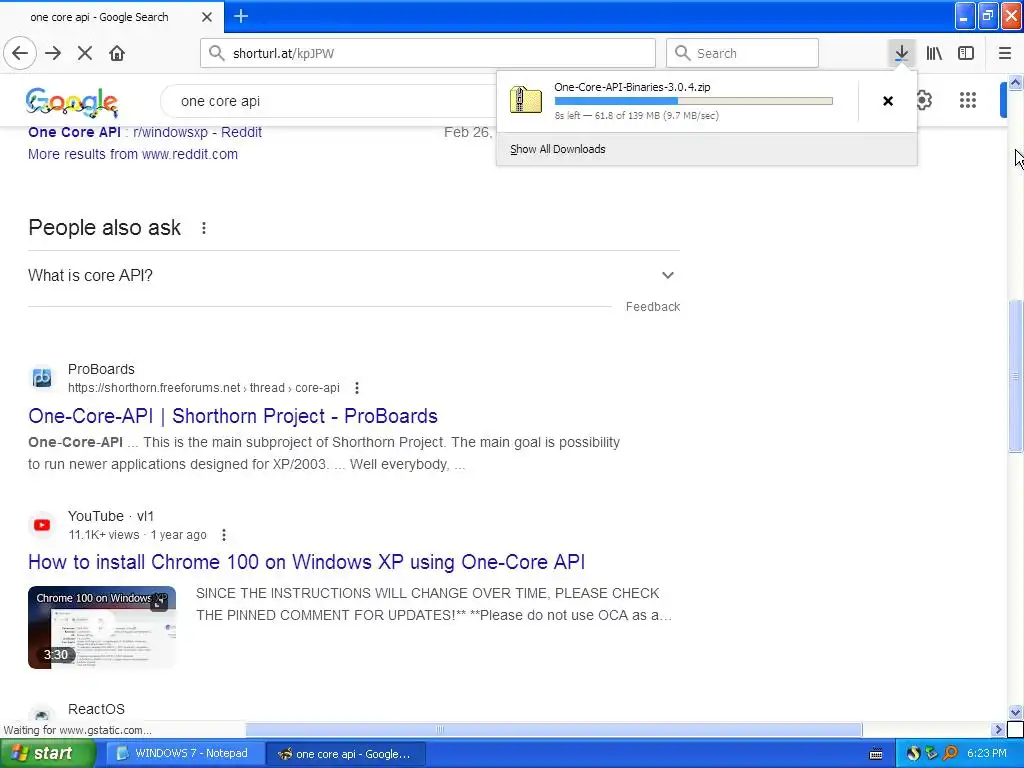This screenshot has height=768, width=1024.
Task: Open the Google apps grid
Action: pyautogui.click(x=968, y=100)
